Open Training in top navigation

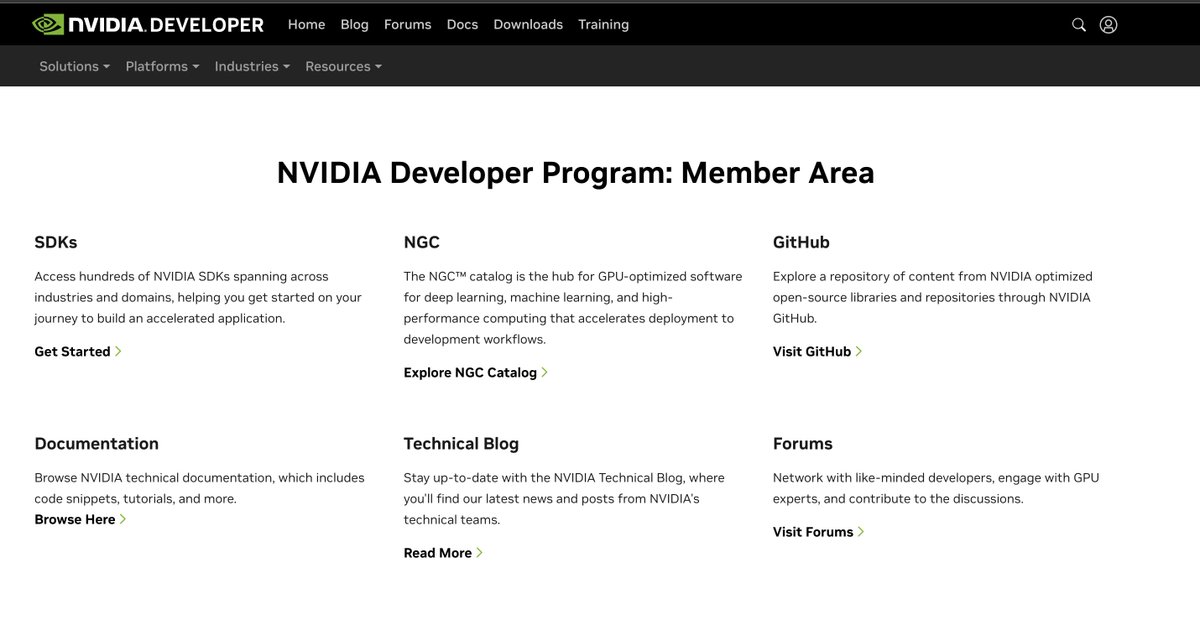tap(603, 24)
